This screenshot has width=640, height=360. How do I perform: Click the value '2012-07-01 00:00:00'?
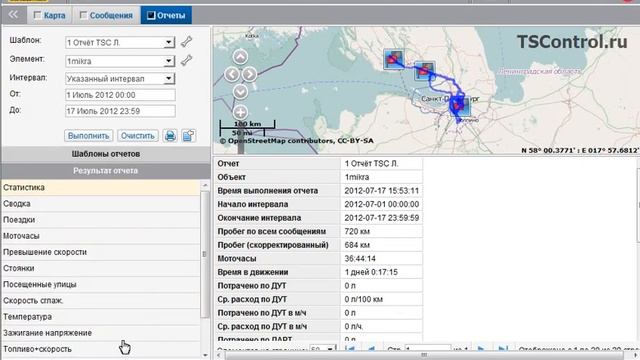pos(381,204)
